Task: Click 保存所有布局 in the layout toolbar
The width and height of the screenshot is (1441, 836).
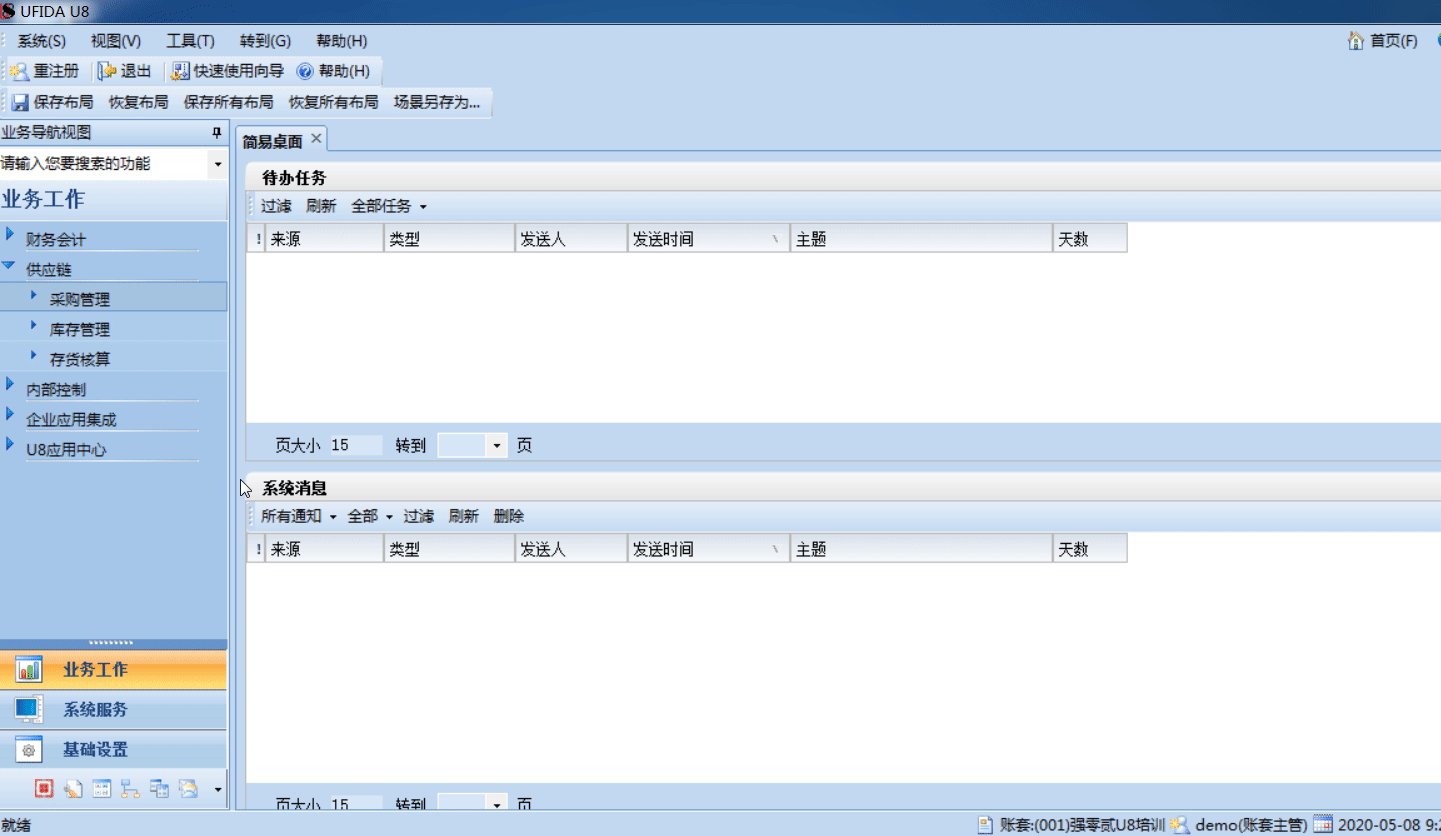Action: coord(228,102)
